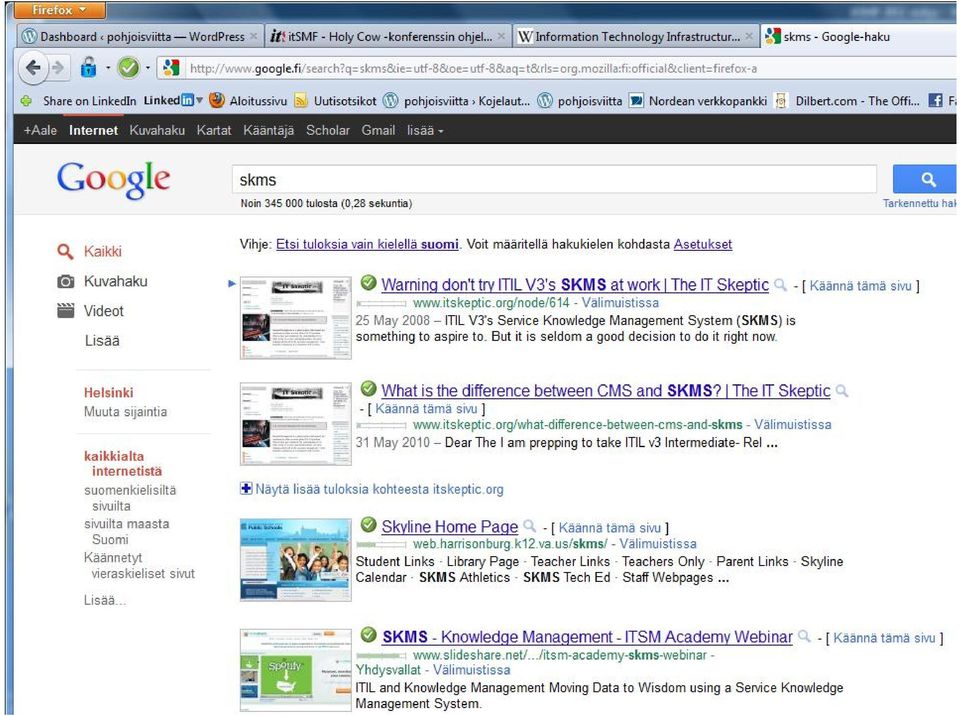Click green check icon beside ITSM Academy Webinar result
Viewport: 960px width, 716px height.
coord(368,635)
